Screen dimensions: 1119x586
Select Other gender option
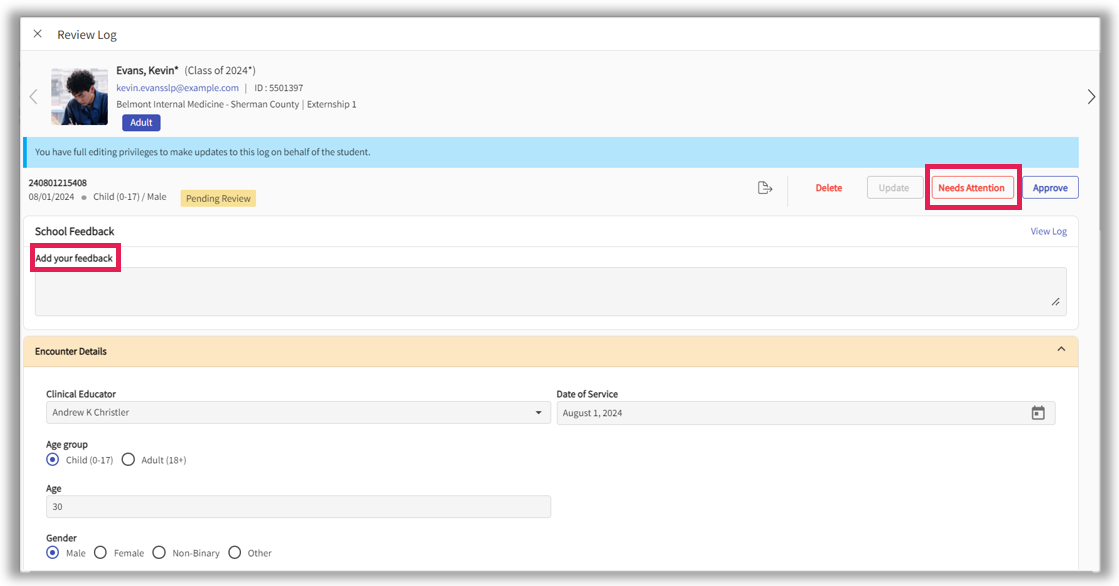point(235,553)
